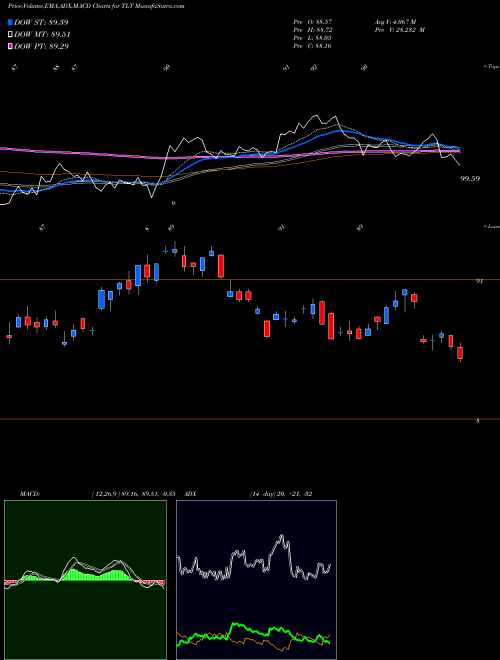Click the magenta DOW PT legend swatch
Image resolution: width=500 pixels, height=660 pixels.
tap(10, 46)
